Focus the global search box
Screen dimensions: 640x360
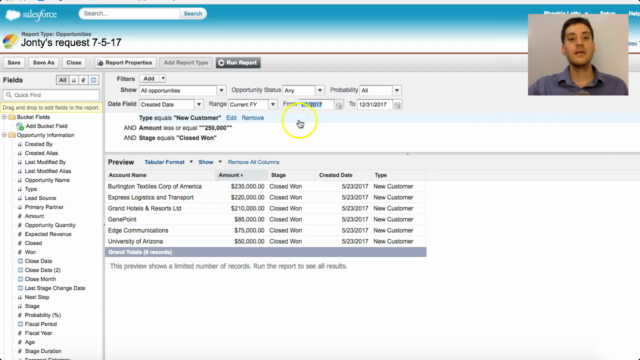pos(129,13)
